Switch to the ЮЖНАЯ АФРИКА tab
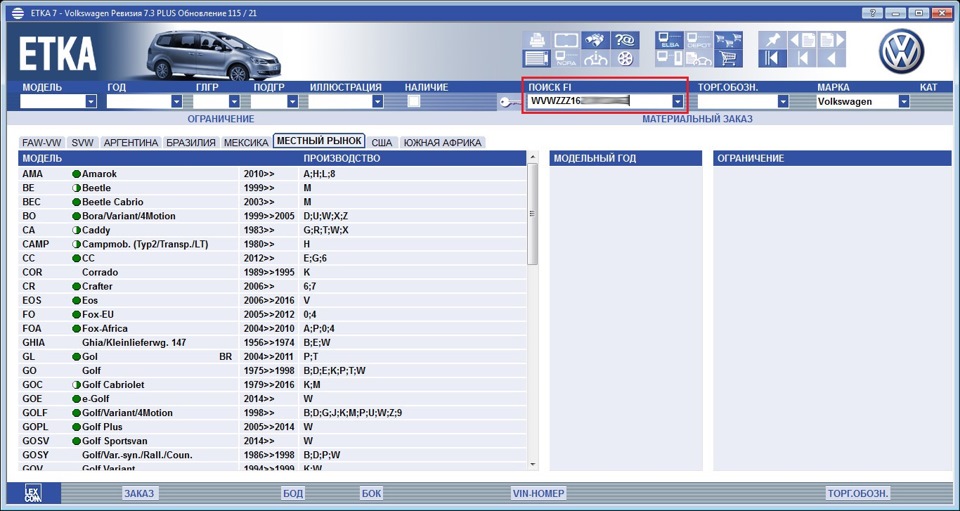Screen dimensions: 960x511 [x=442, y=143]
